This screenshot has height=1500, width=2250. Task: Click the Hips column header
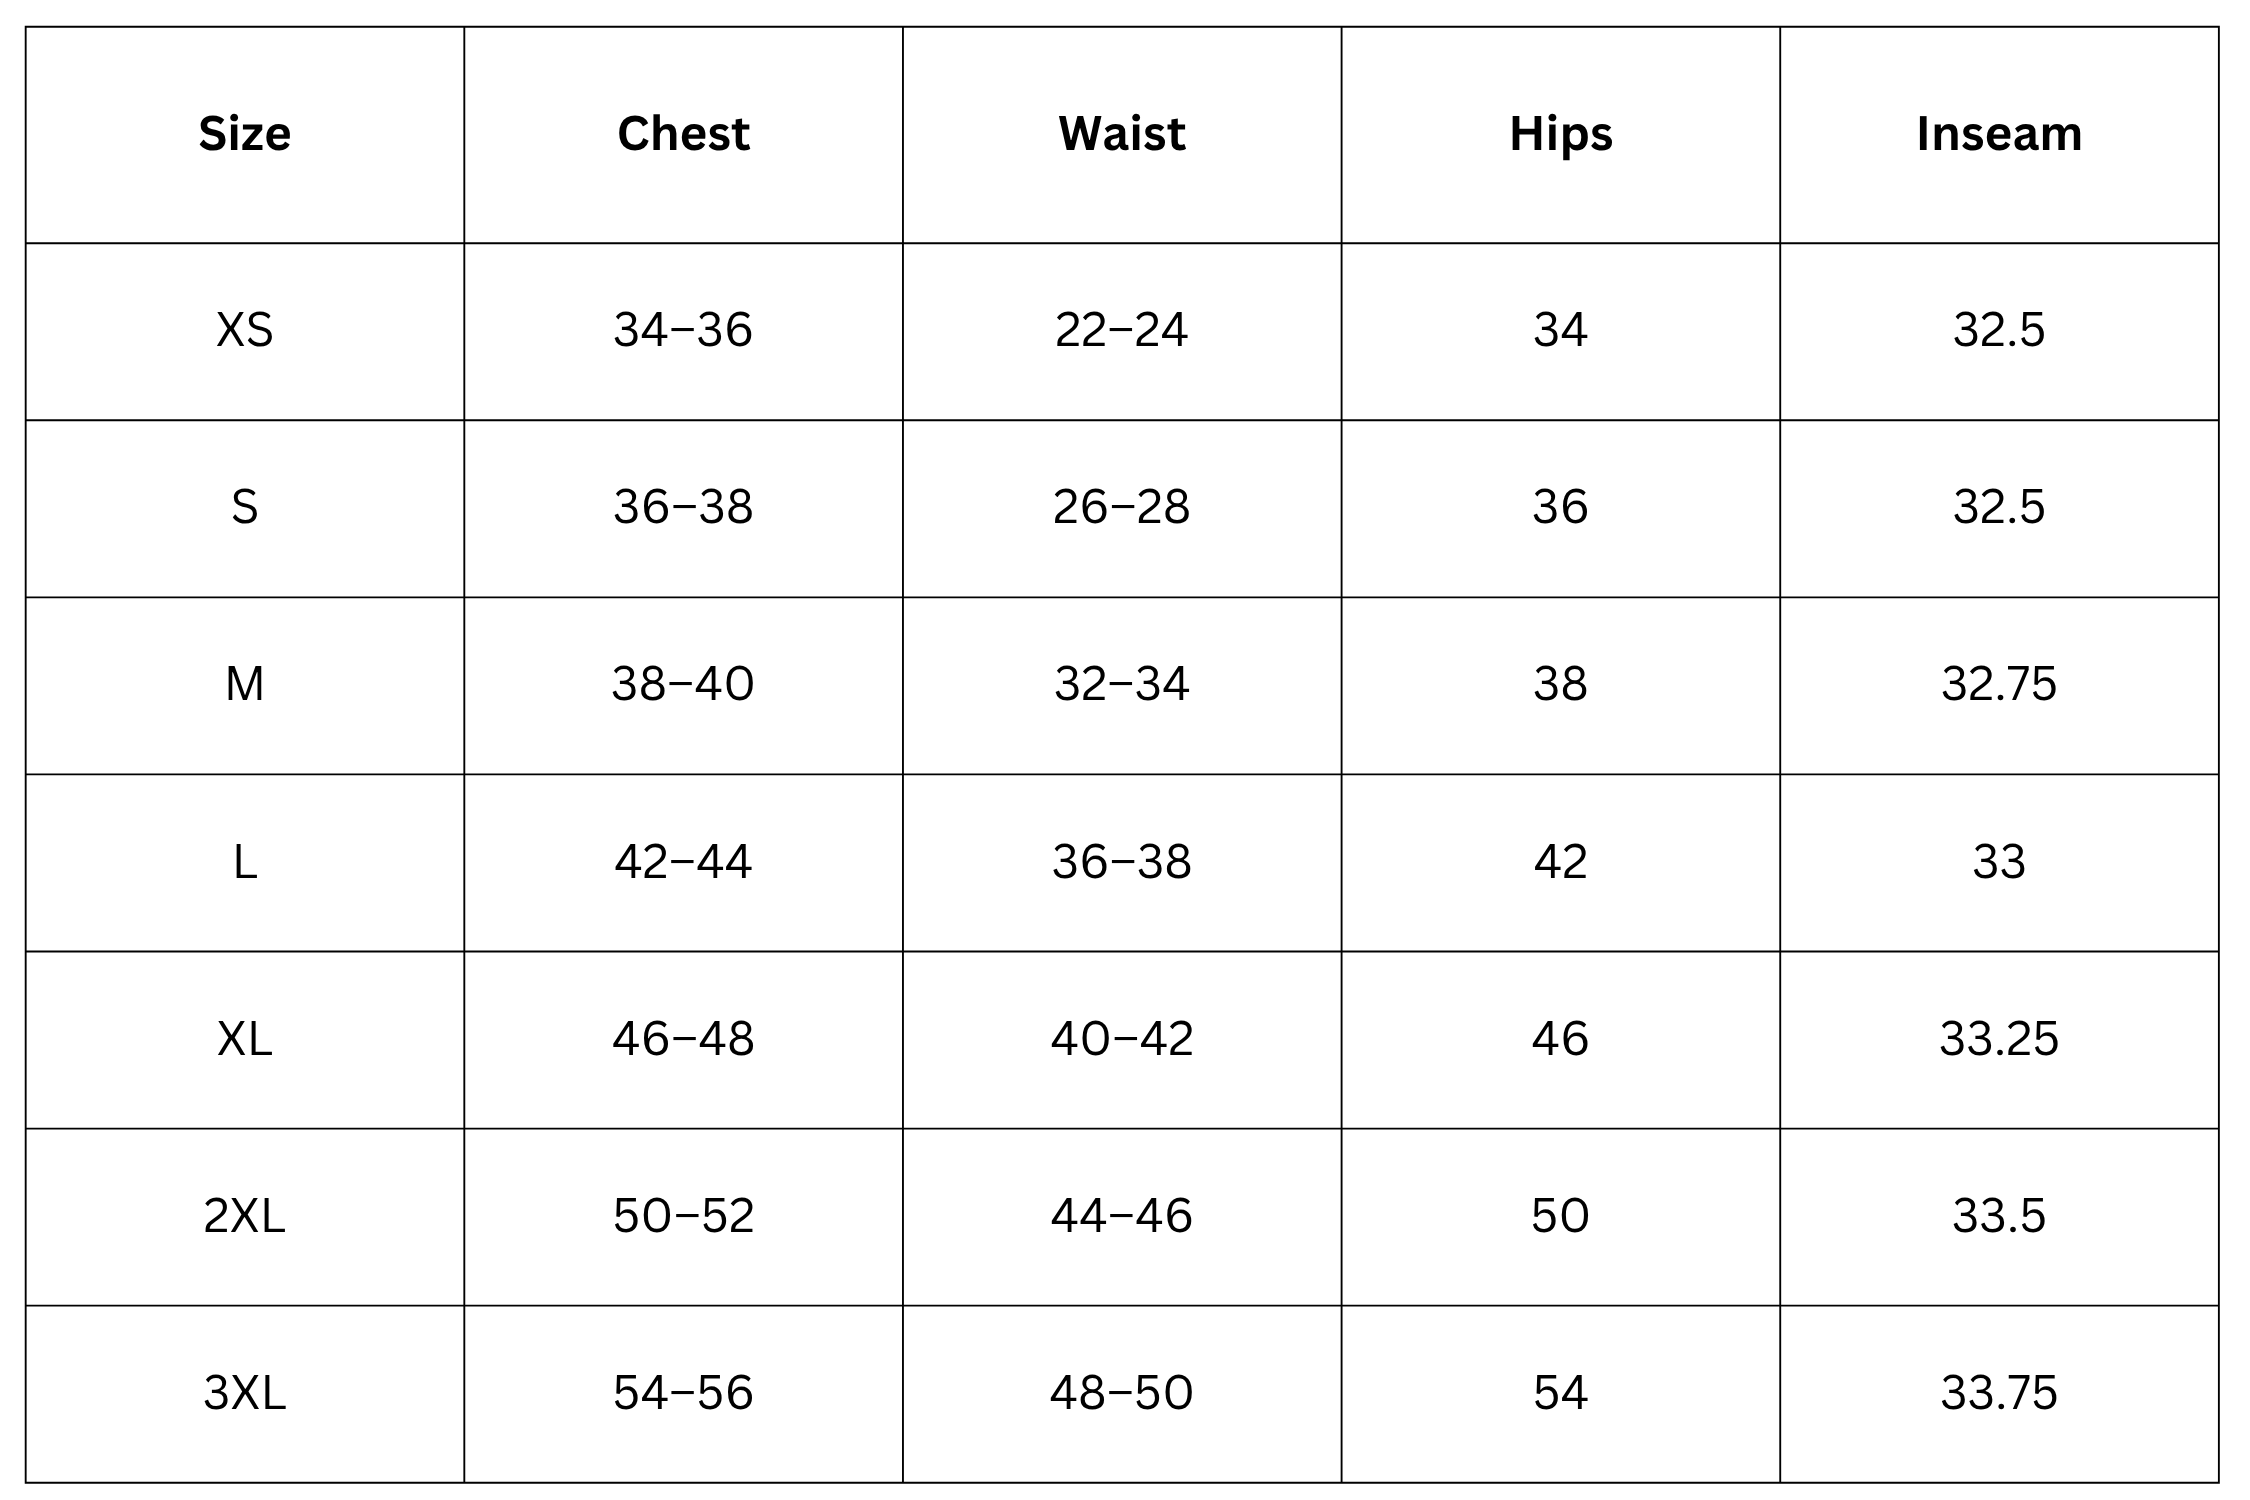pos(1560,134)
